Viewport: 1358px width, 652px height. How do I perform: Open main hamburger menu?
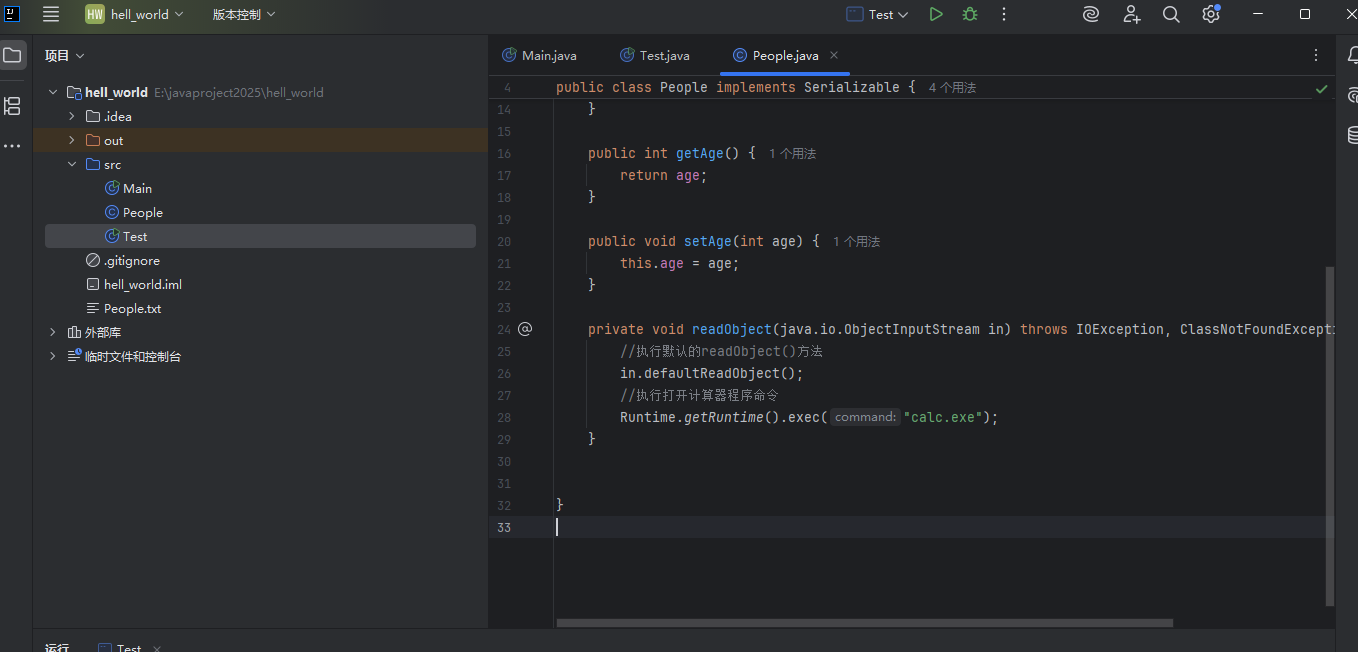51,14
